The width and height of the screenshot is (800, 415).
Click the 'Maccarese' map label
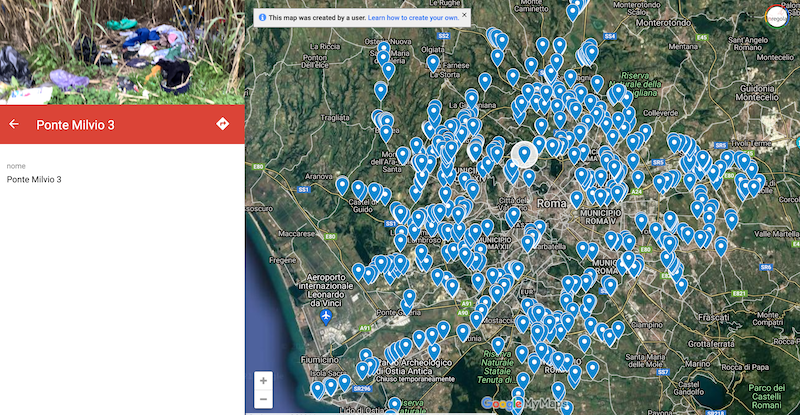pos(296,233)
